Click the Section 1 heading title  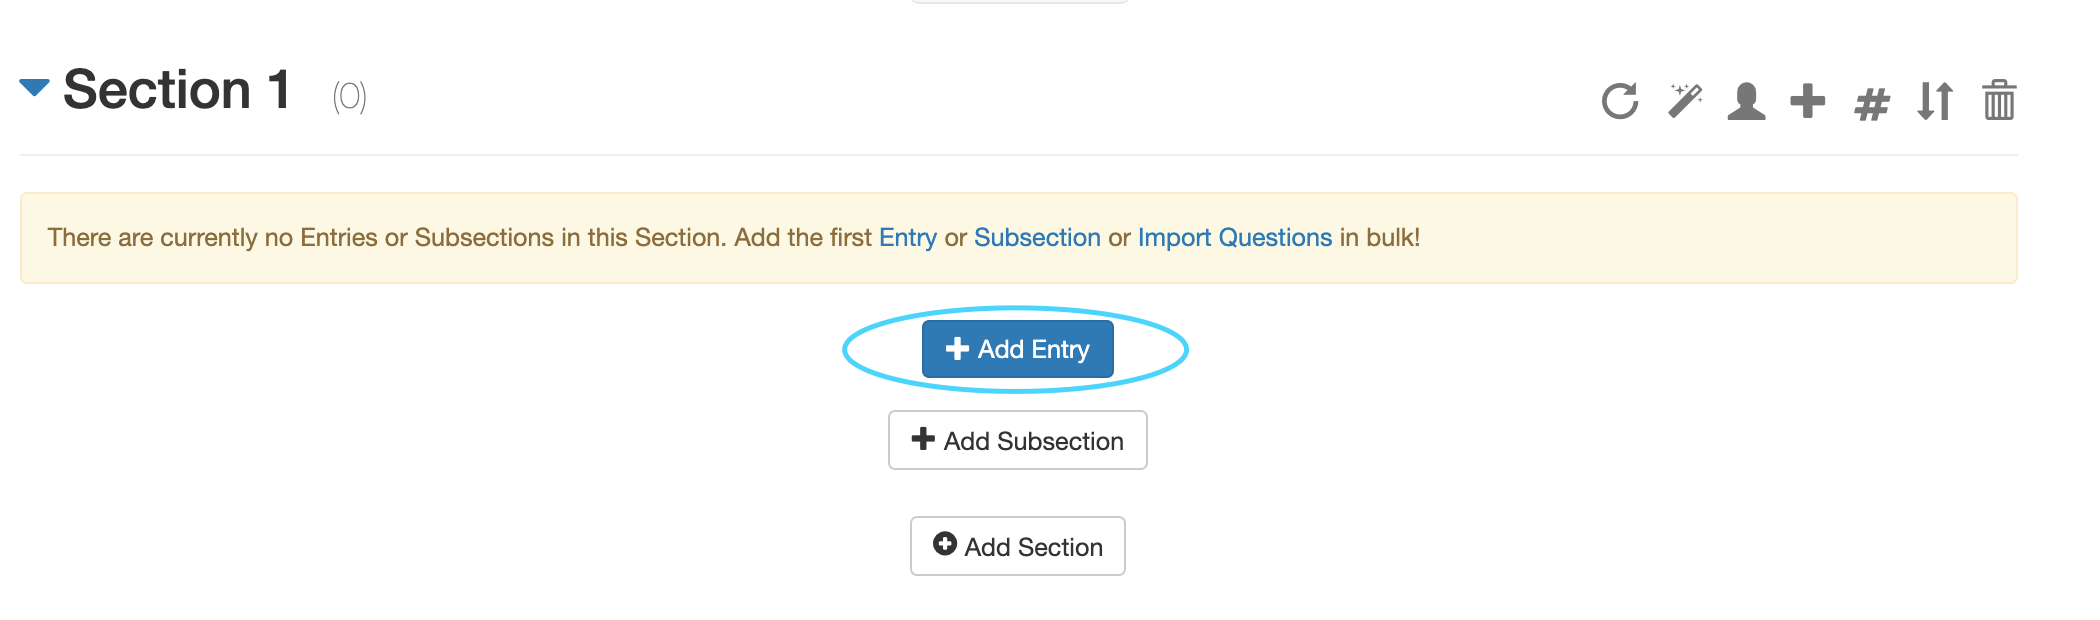[x=177, y=90]
